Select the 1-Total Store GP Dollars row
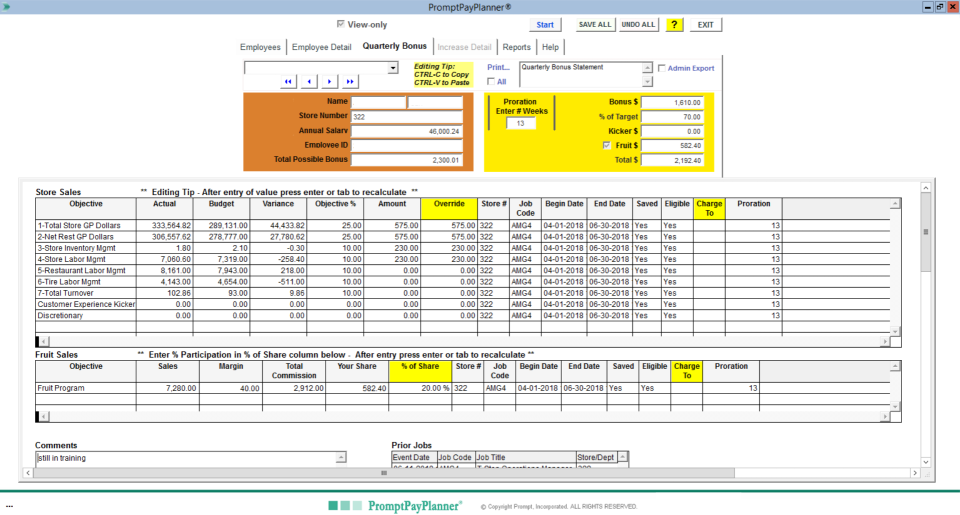 [x=463, y=225]
